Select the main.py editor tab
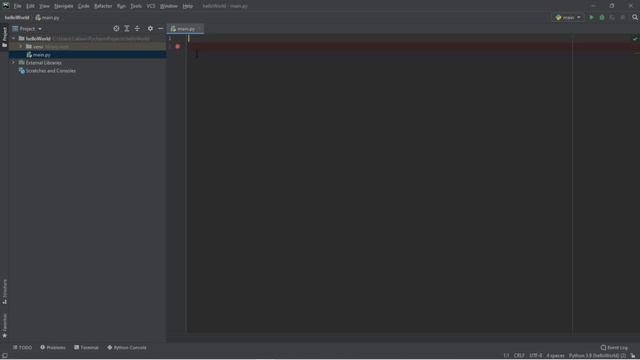This screenshot has width=640, height=360. point(186,29)
